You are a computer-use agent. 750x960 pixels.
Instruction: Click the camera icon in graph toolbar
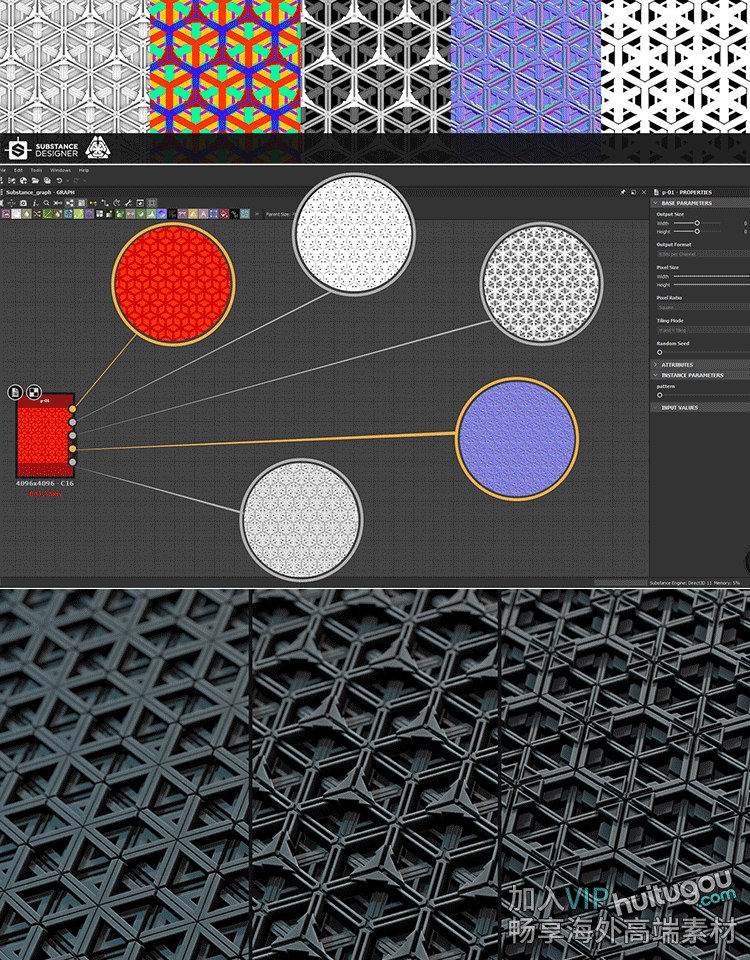[x=23, y=203]
